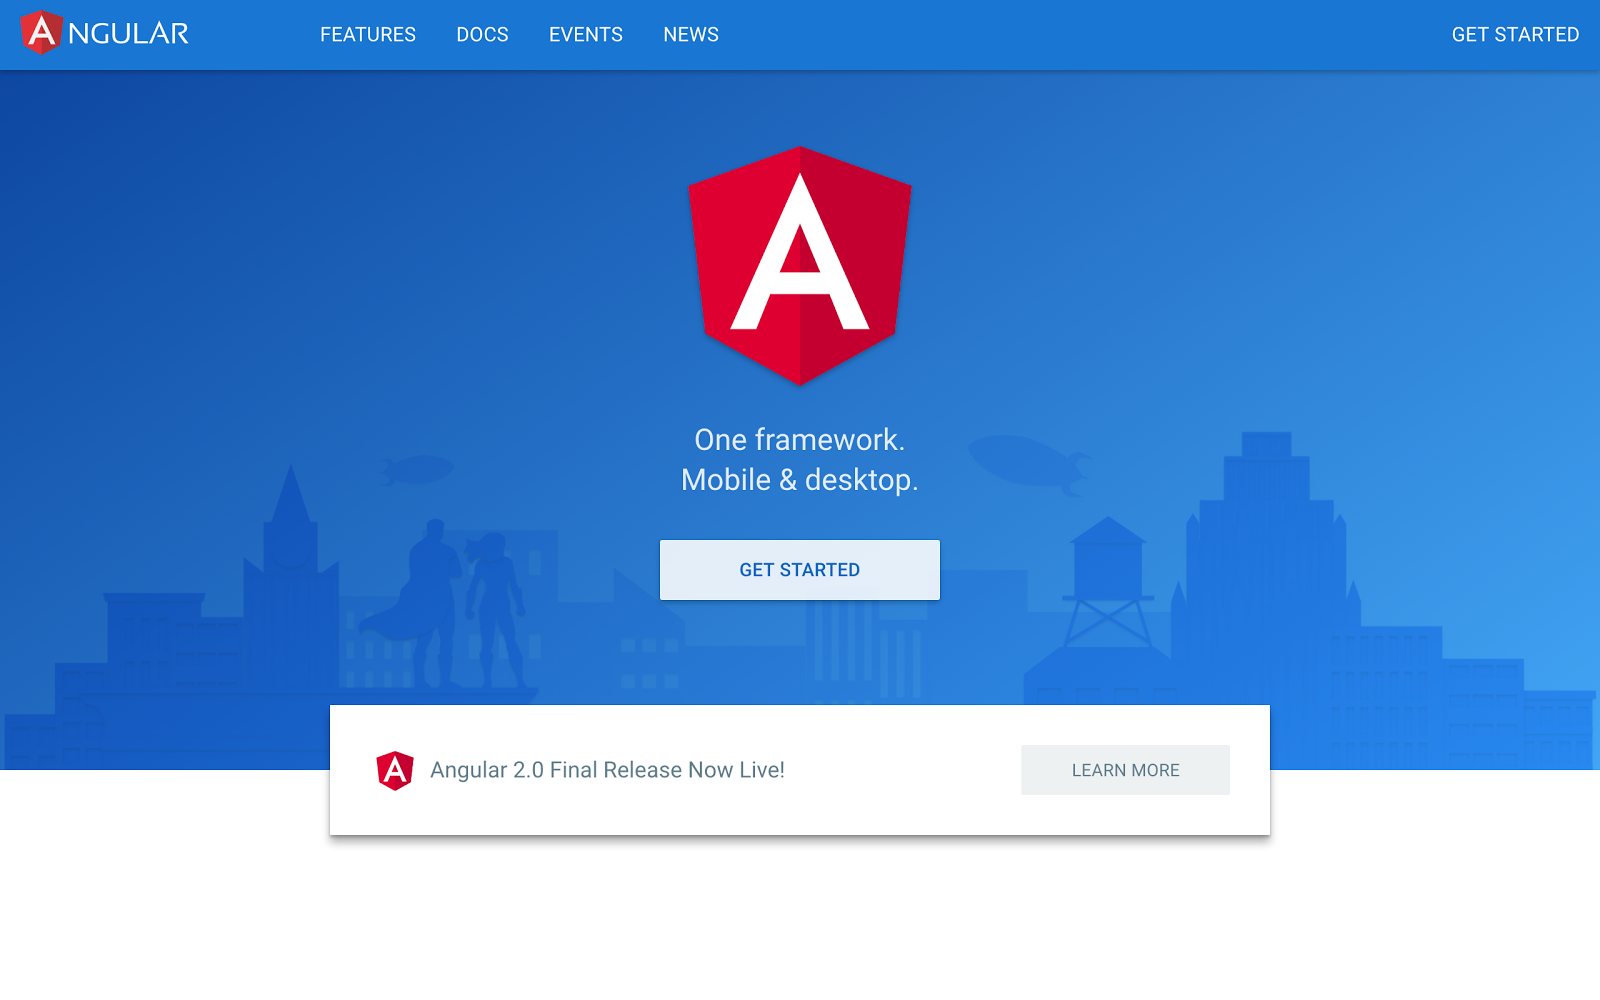Click the central GET STARTED button
The width and height of the screenshot is (1600, 1000).
point(799,569)
